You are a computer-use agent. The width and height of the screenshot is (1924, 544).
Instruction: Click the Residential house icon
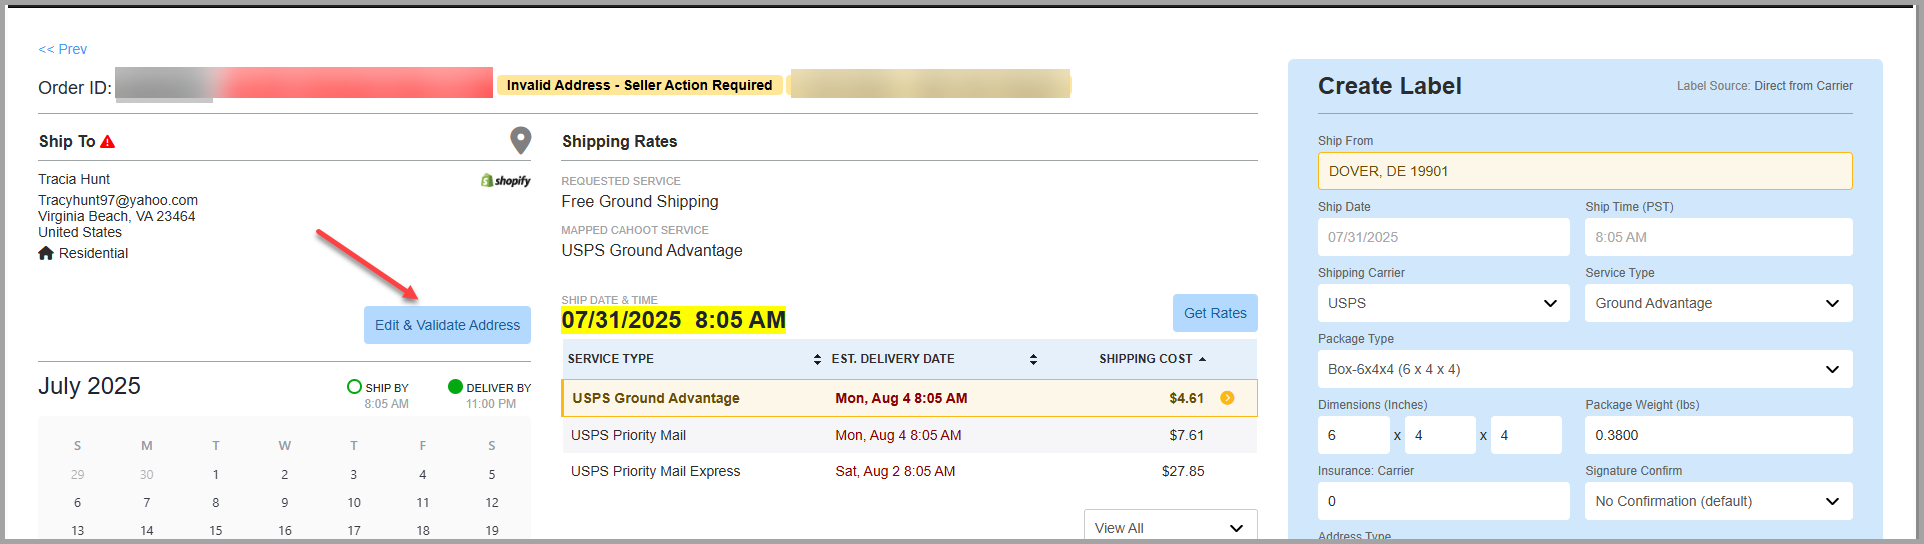[x=46, y=253]
